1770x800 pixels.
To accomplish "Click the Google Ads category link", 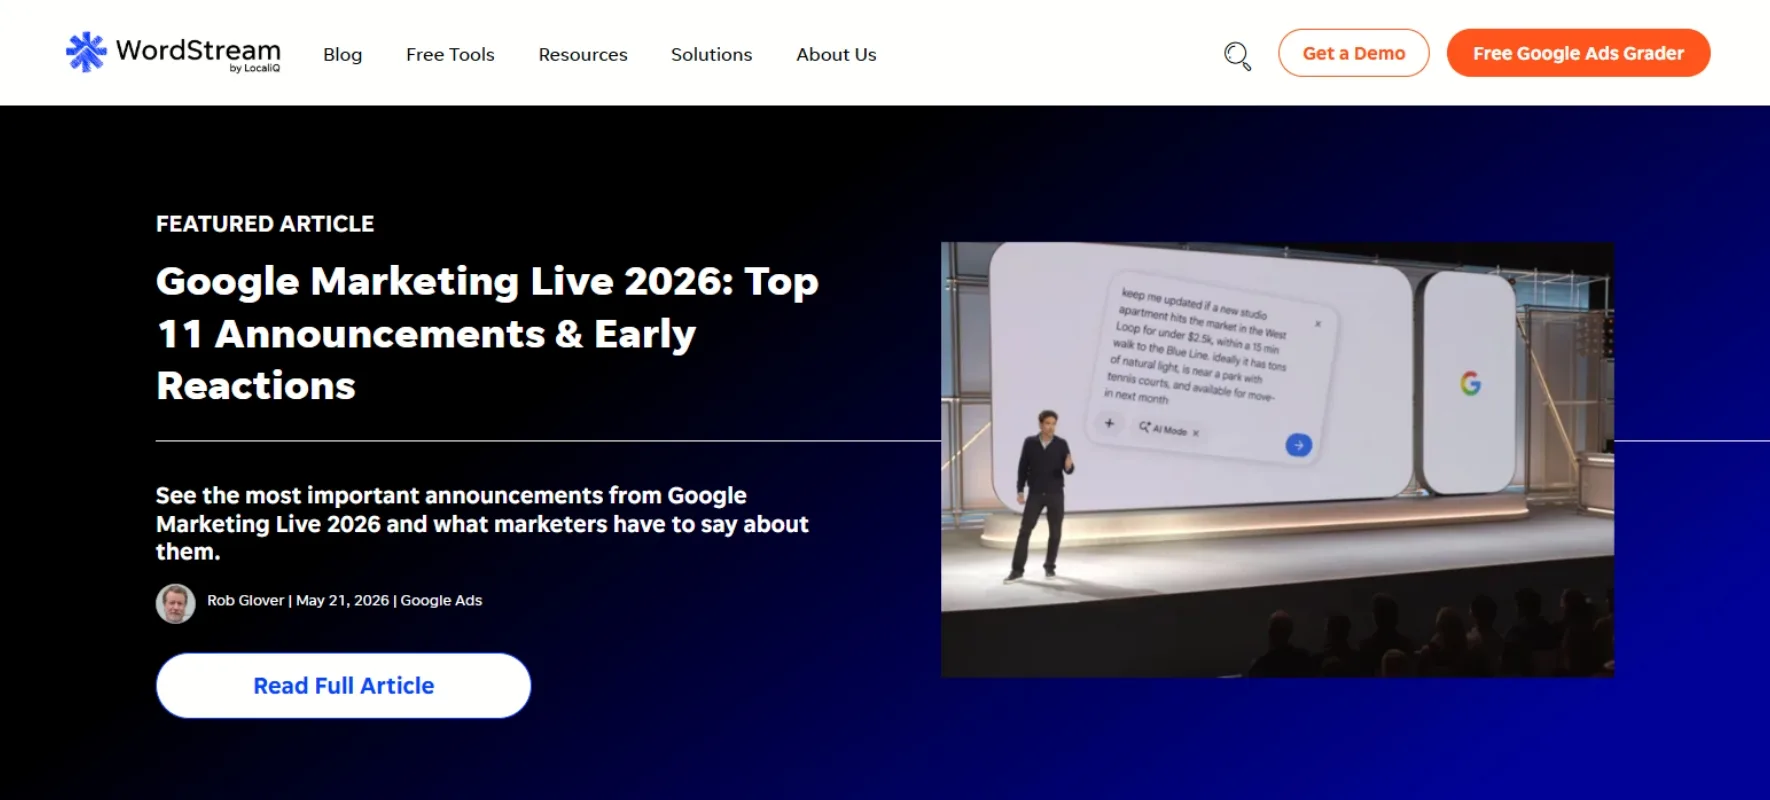I will pyautogui.click(x=441, y=600).
